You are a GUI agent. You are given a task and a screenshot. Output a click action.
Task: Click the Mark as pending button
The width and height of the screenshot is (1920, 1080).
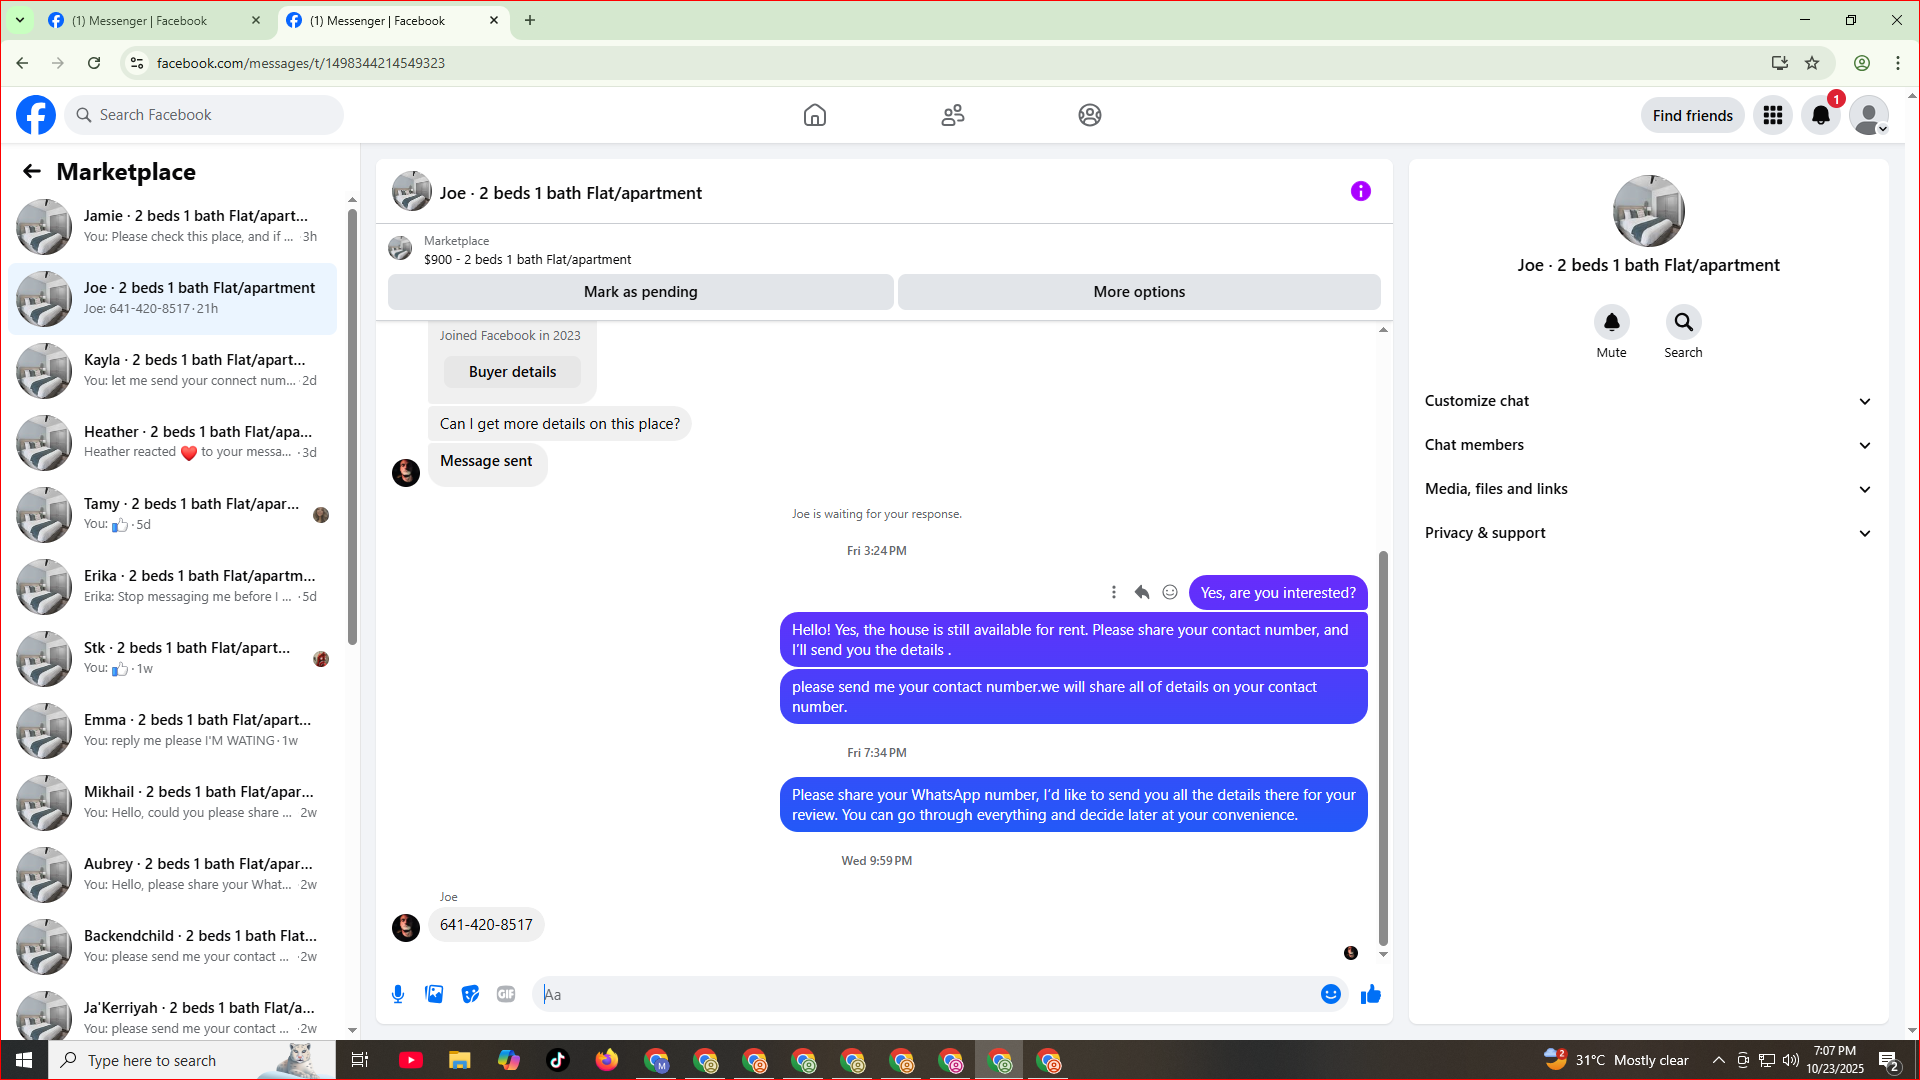point(640,292)
